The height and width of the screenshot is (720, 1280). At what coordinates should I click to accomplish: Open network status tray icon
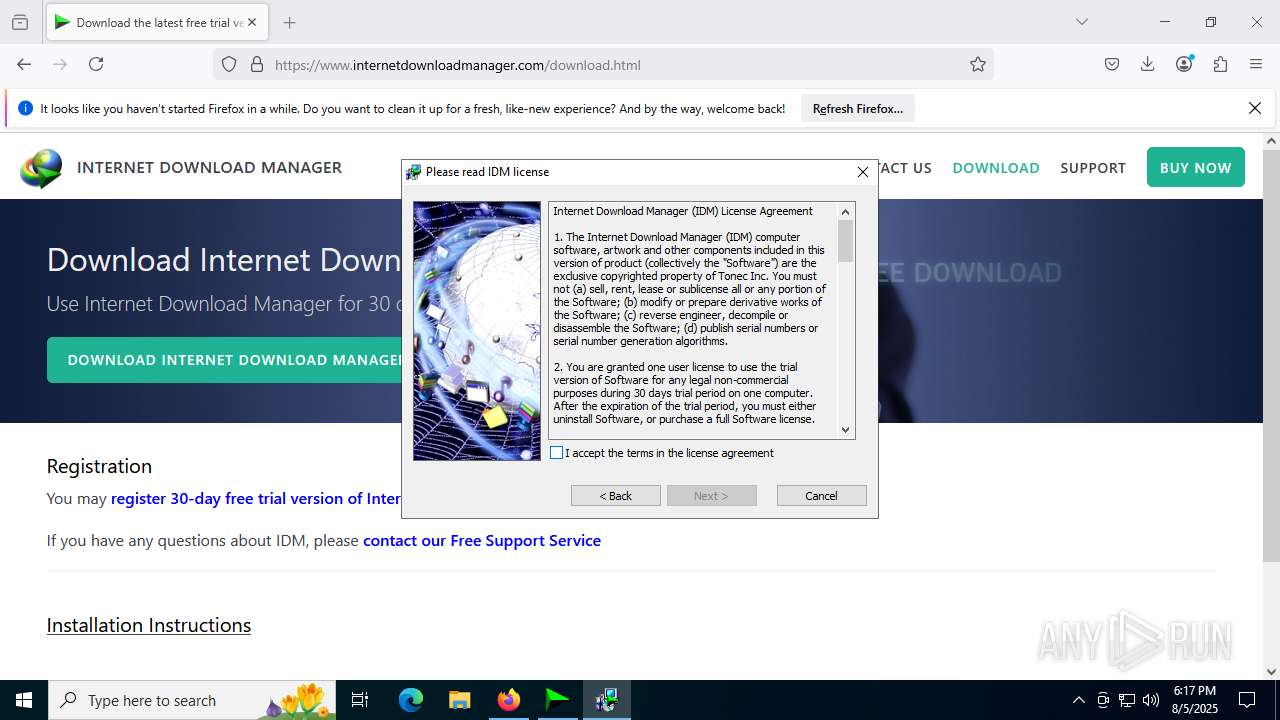1127,700
